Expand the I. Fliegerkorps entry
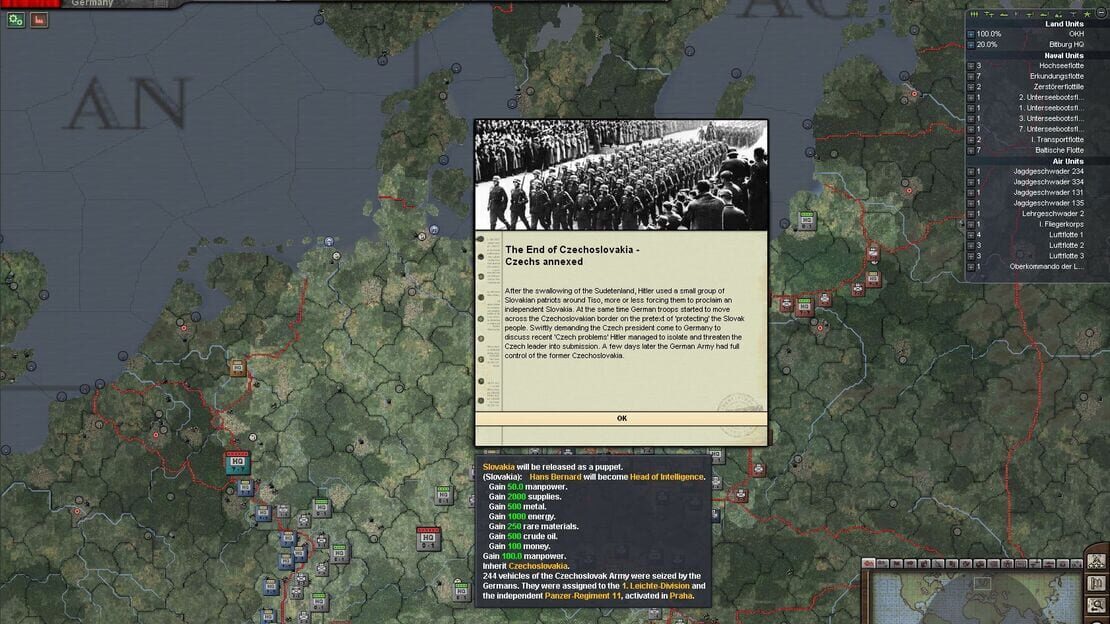Image resolution: width=1110 pixels, height=624 pixels. 971,225
